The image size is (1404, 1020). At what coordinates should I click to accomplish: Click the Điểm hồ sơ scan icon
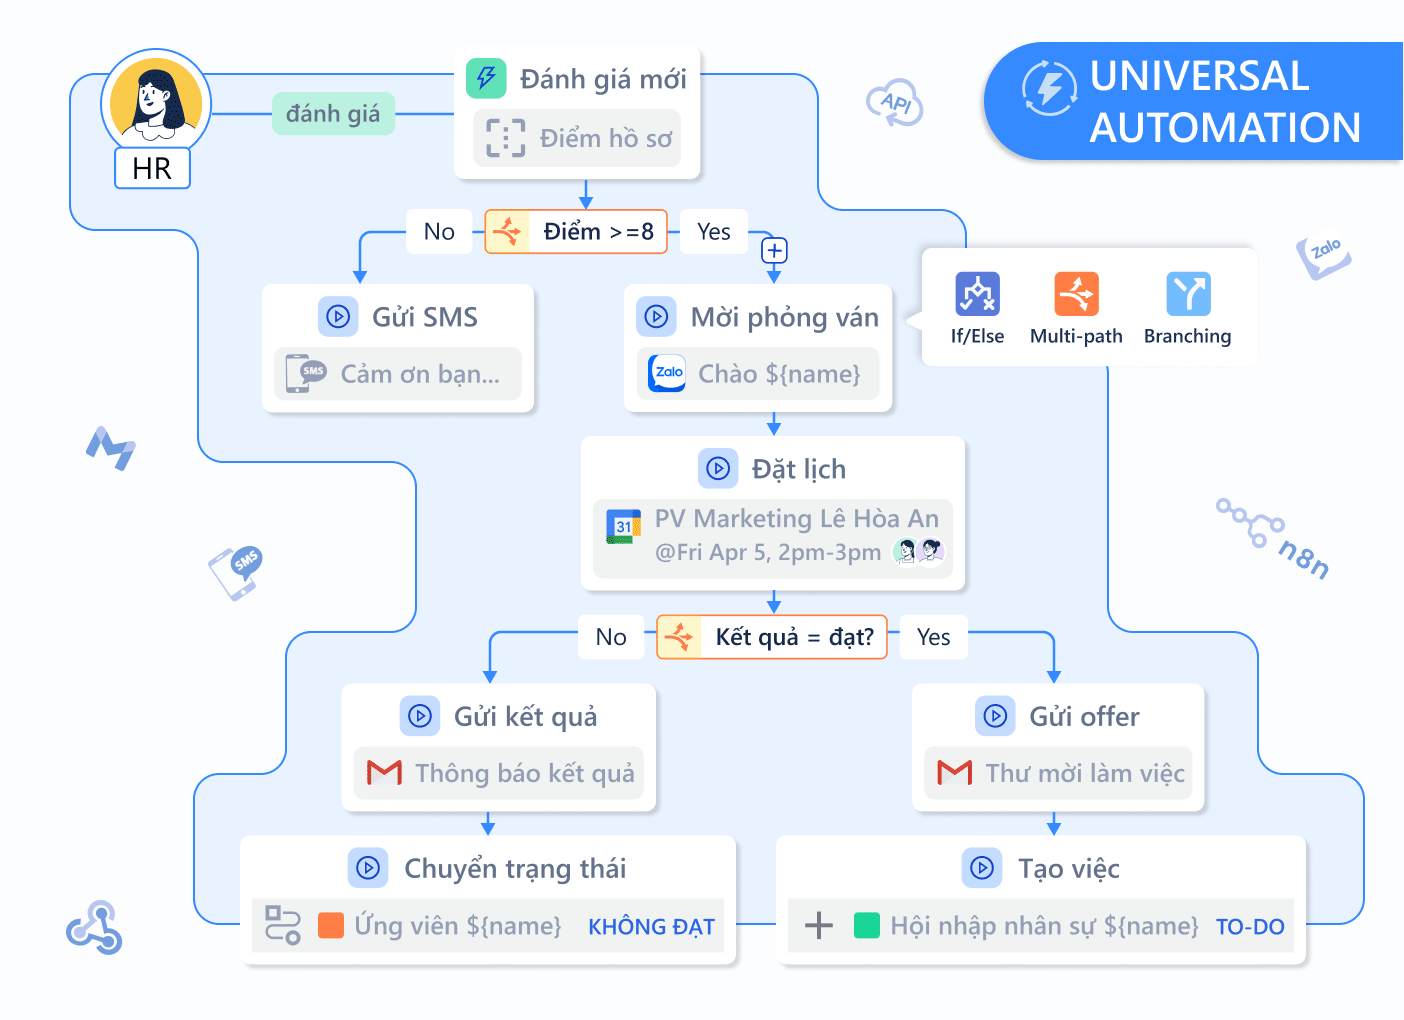coord(505,138)
